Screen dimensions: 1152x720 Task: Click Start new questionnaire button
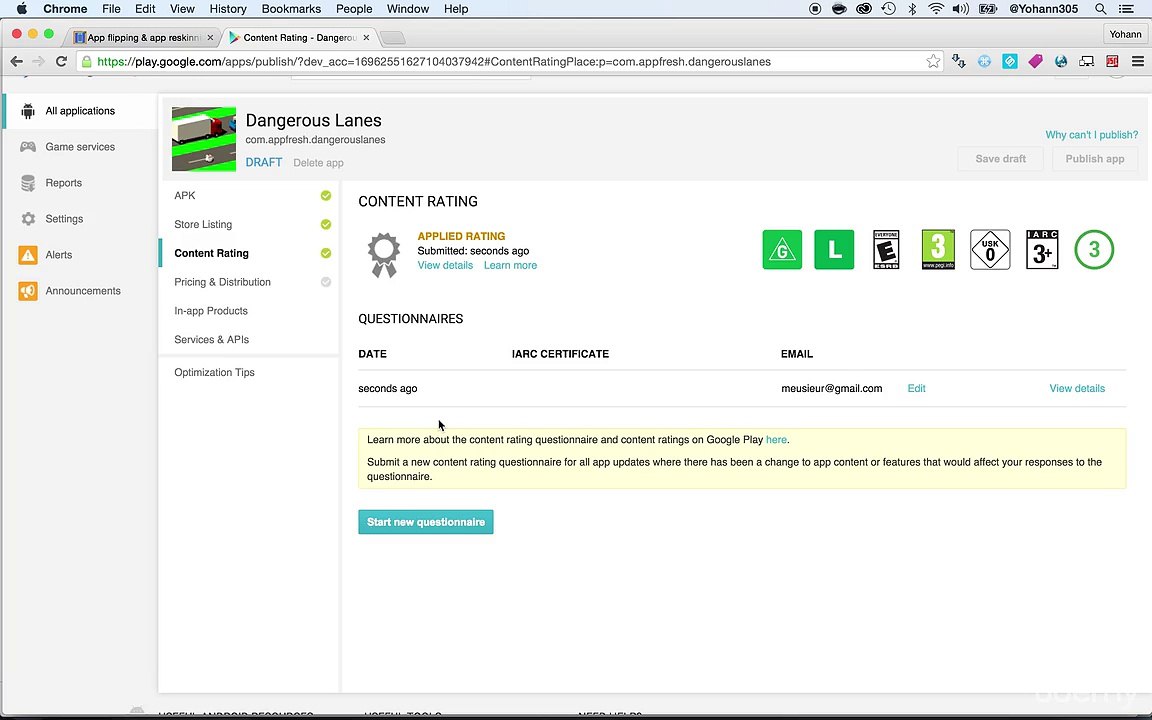coord(425,522)
